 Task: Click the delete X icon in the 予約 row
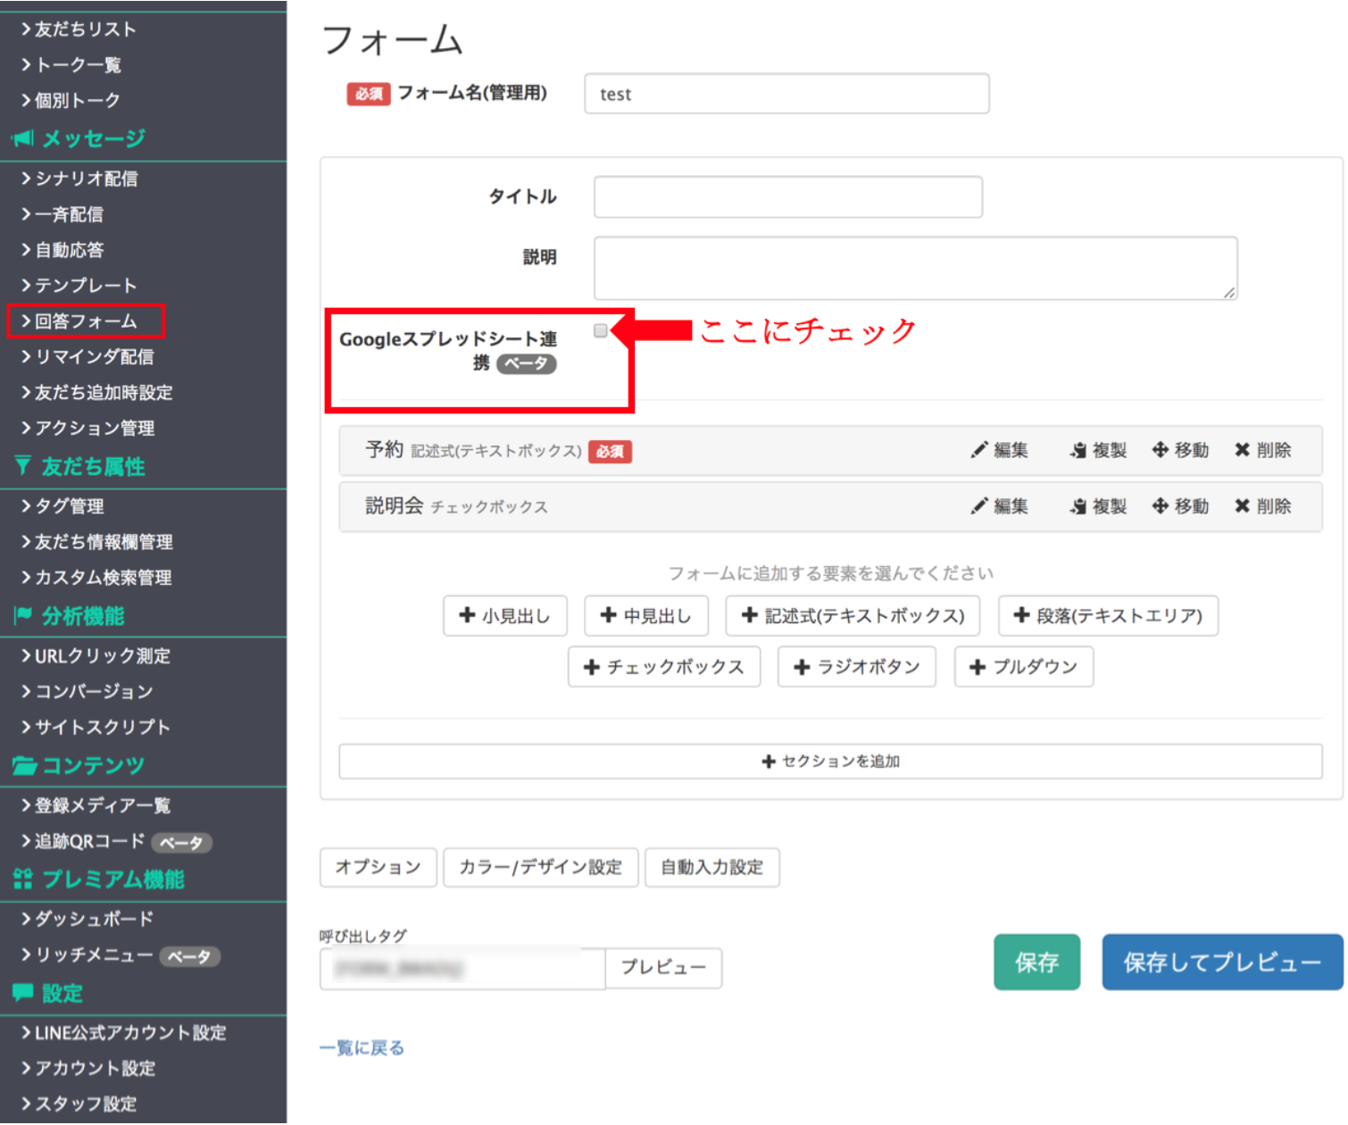1242,450
